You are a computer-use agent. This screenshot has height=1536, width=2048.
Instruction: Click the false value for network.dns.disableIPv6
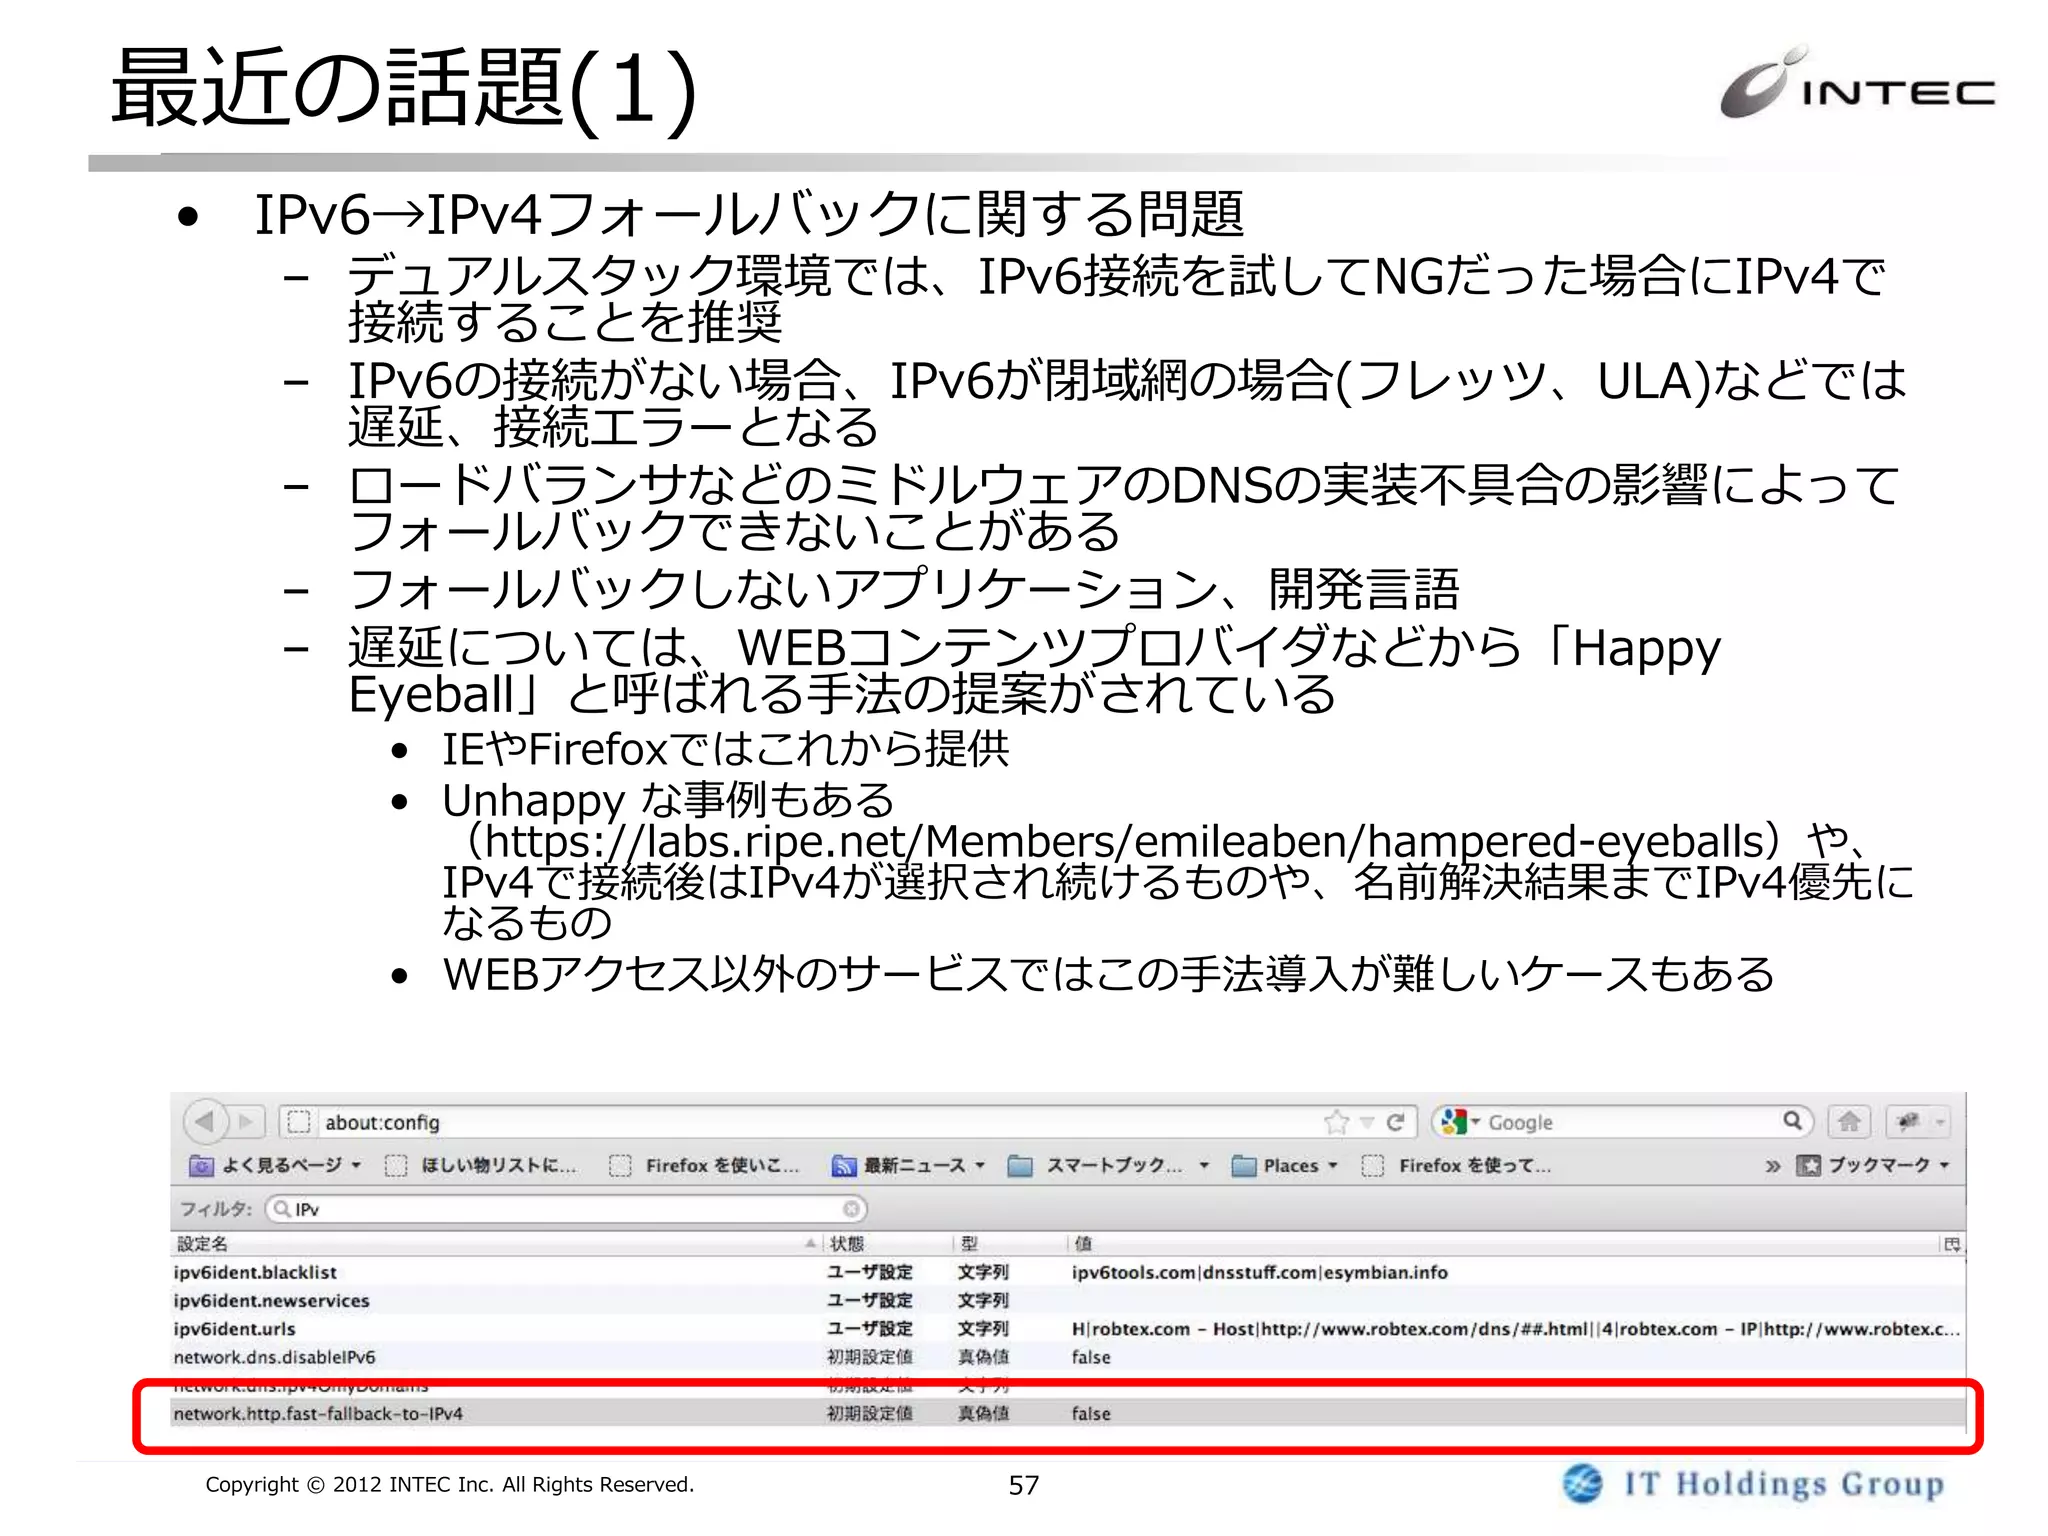(1091, 1358)
